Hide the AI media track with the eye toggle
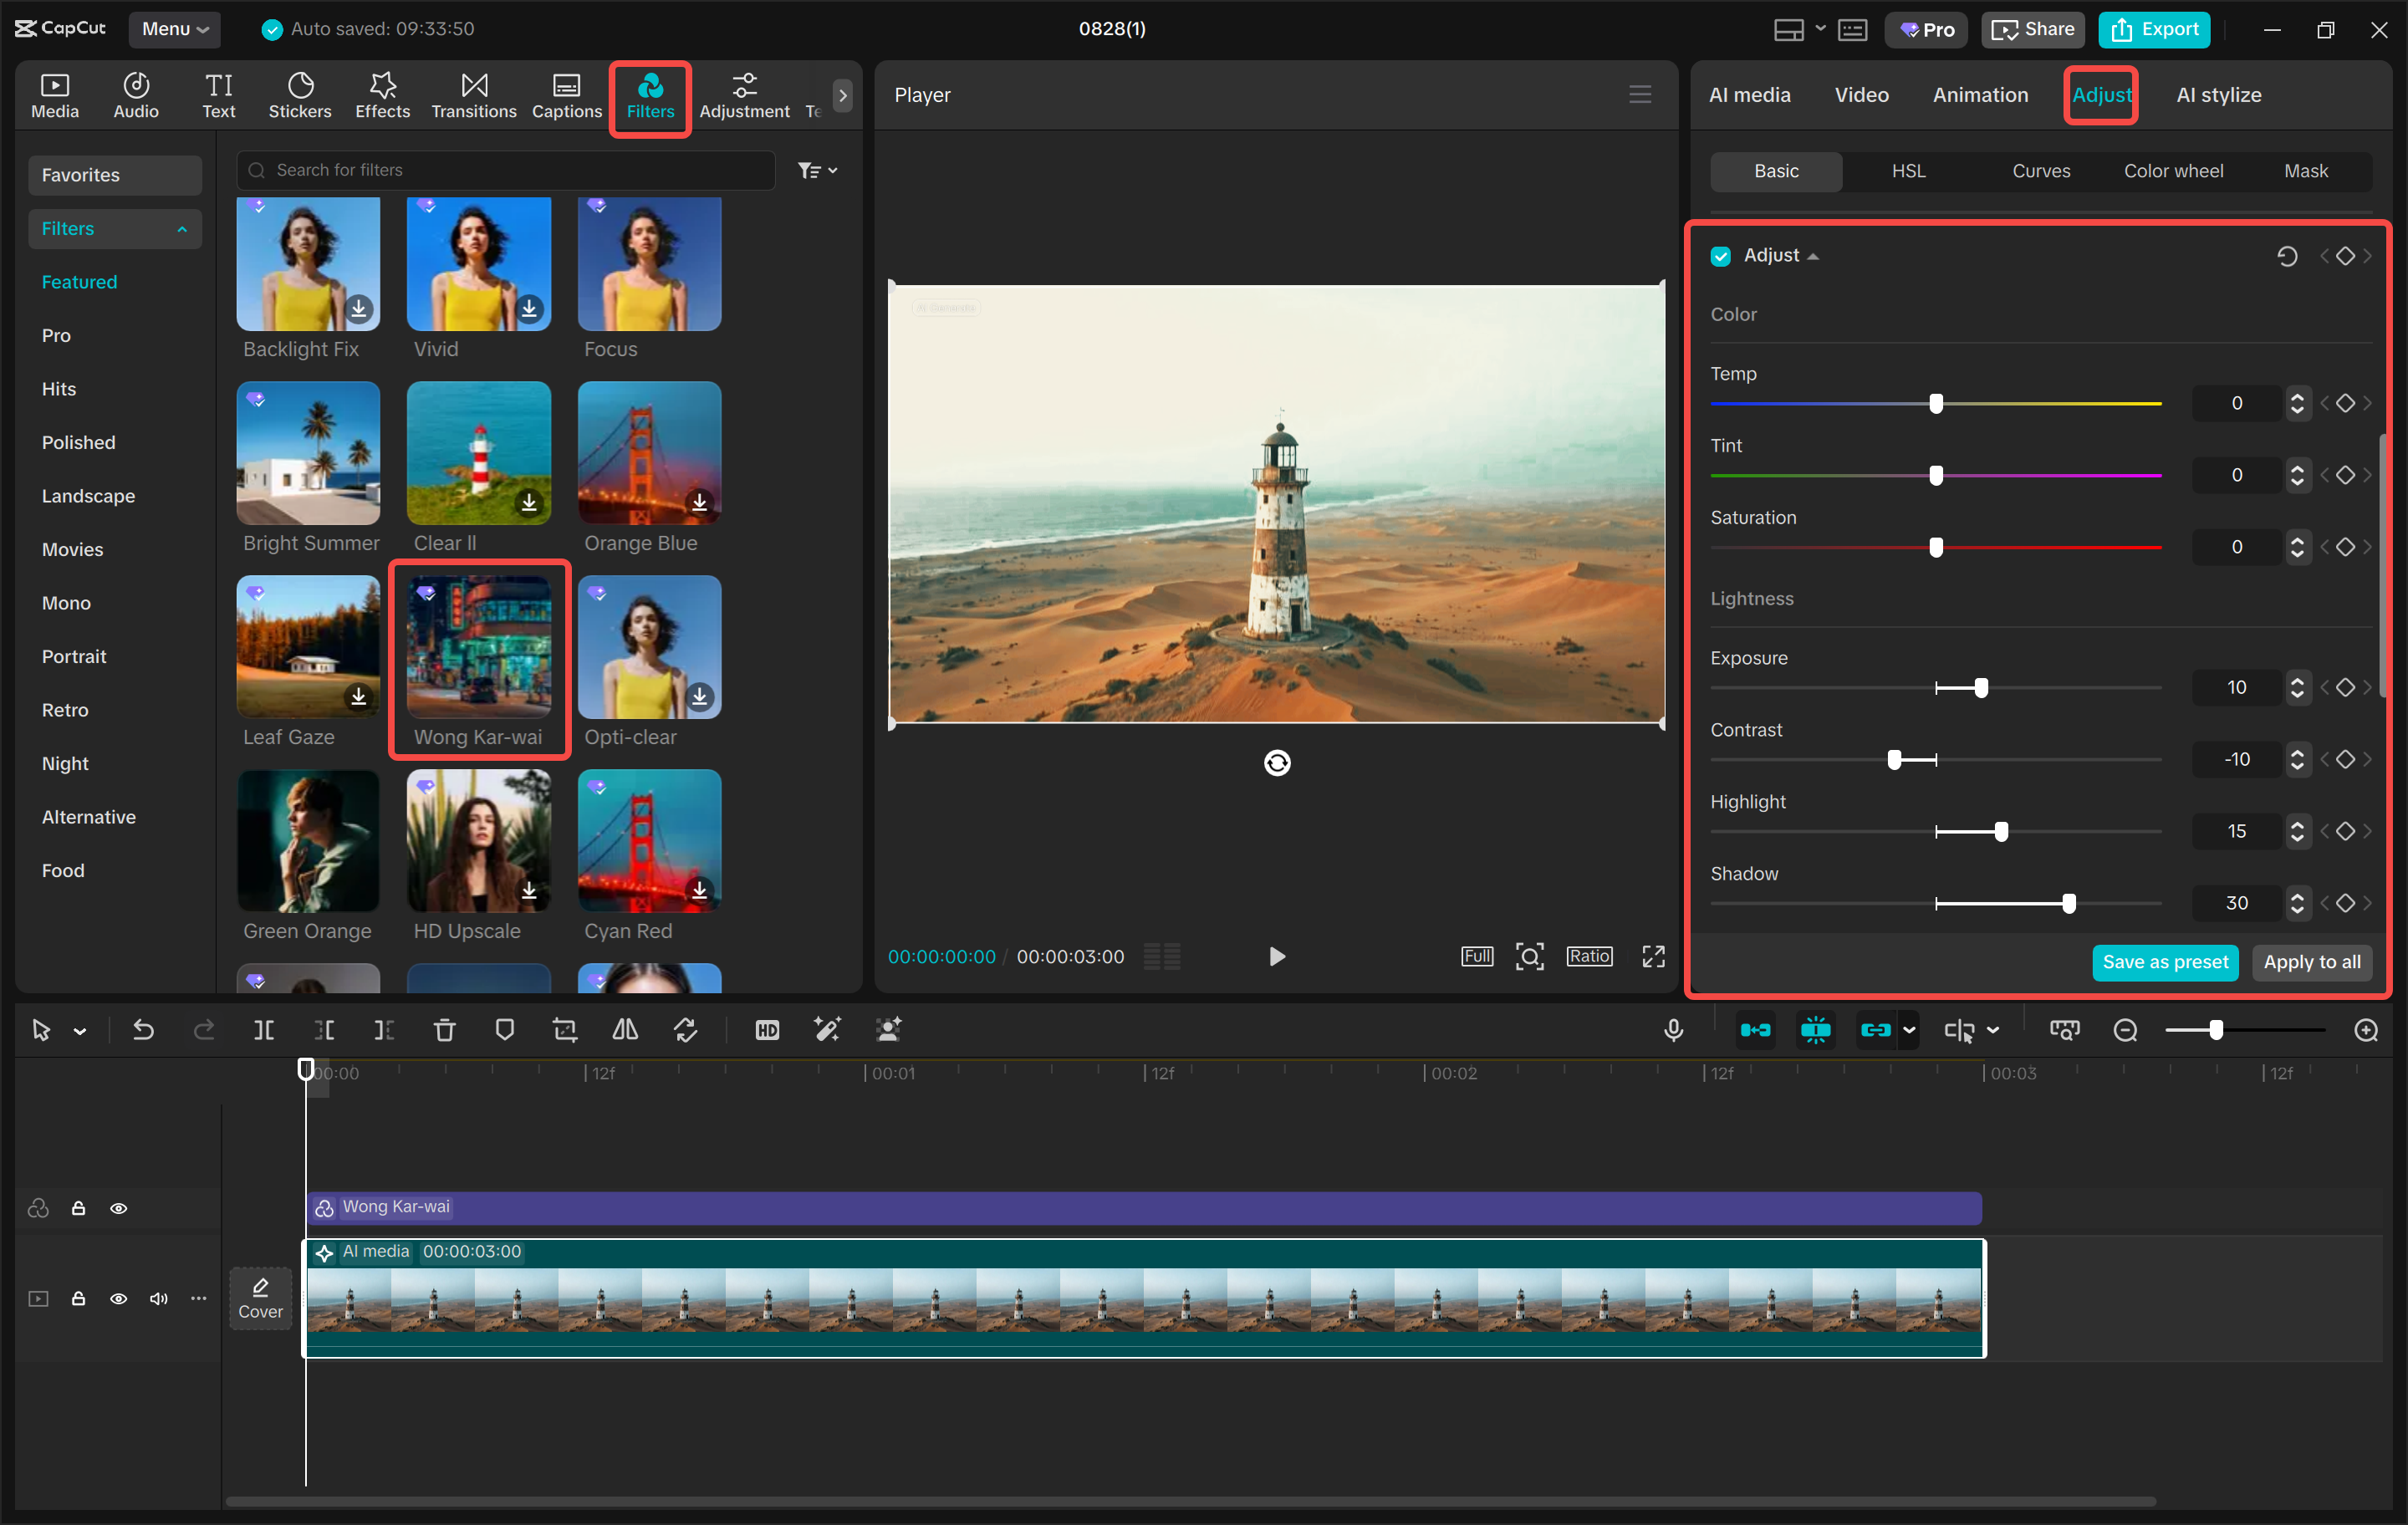 point(118,1298)
